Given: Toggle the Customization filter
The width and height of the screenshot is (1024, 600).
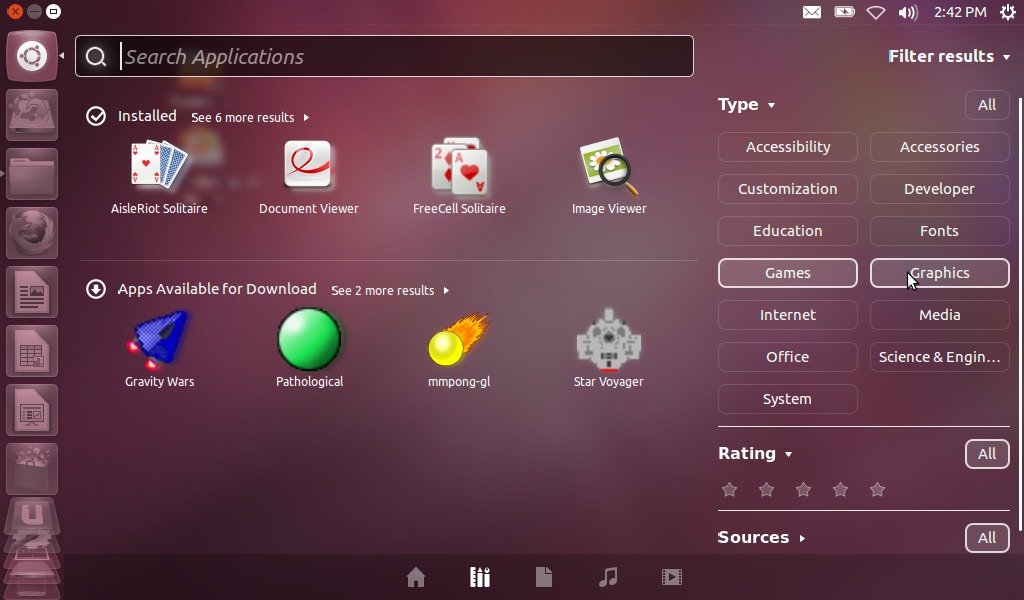Looking at the screenshot, I should tap(788, 189).
